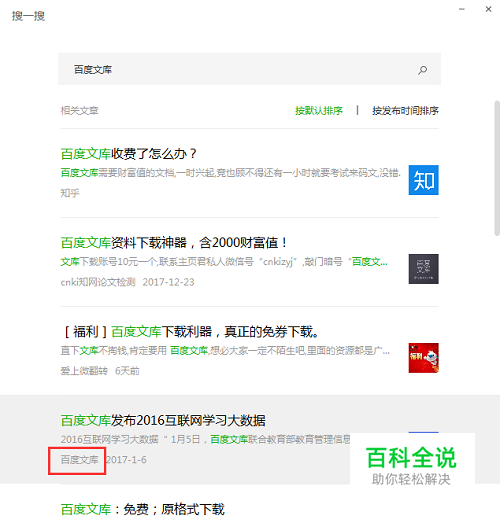This screenshot has height=518, width=500.
Task: Click the 6天前 timestamp
Action: tap(127, 371)
